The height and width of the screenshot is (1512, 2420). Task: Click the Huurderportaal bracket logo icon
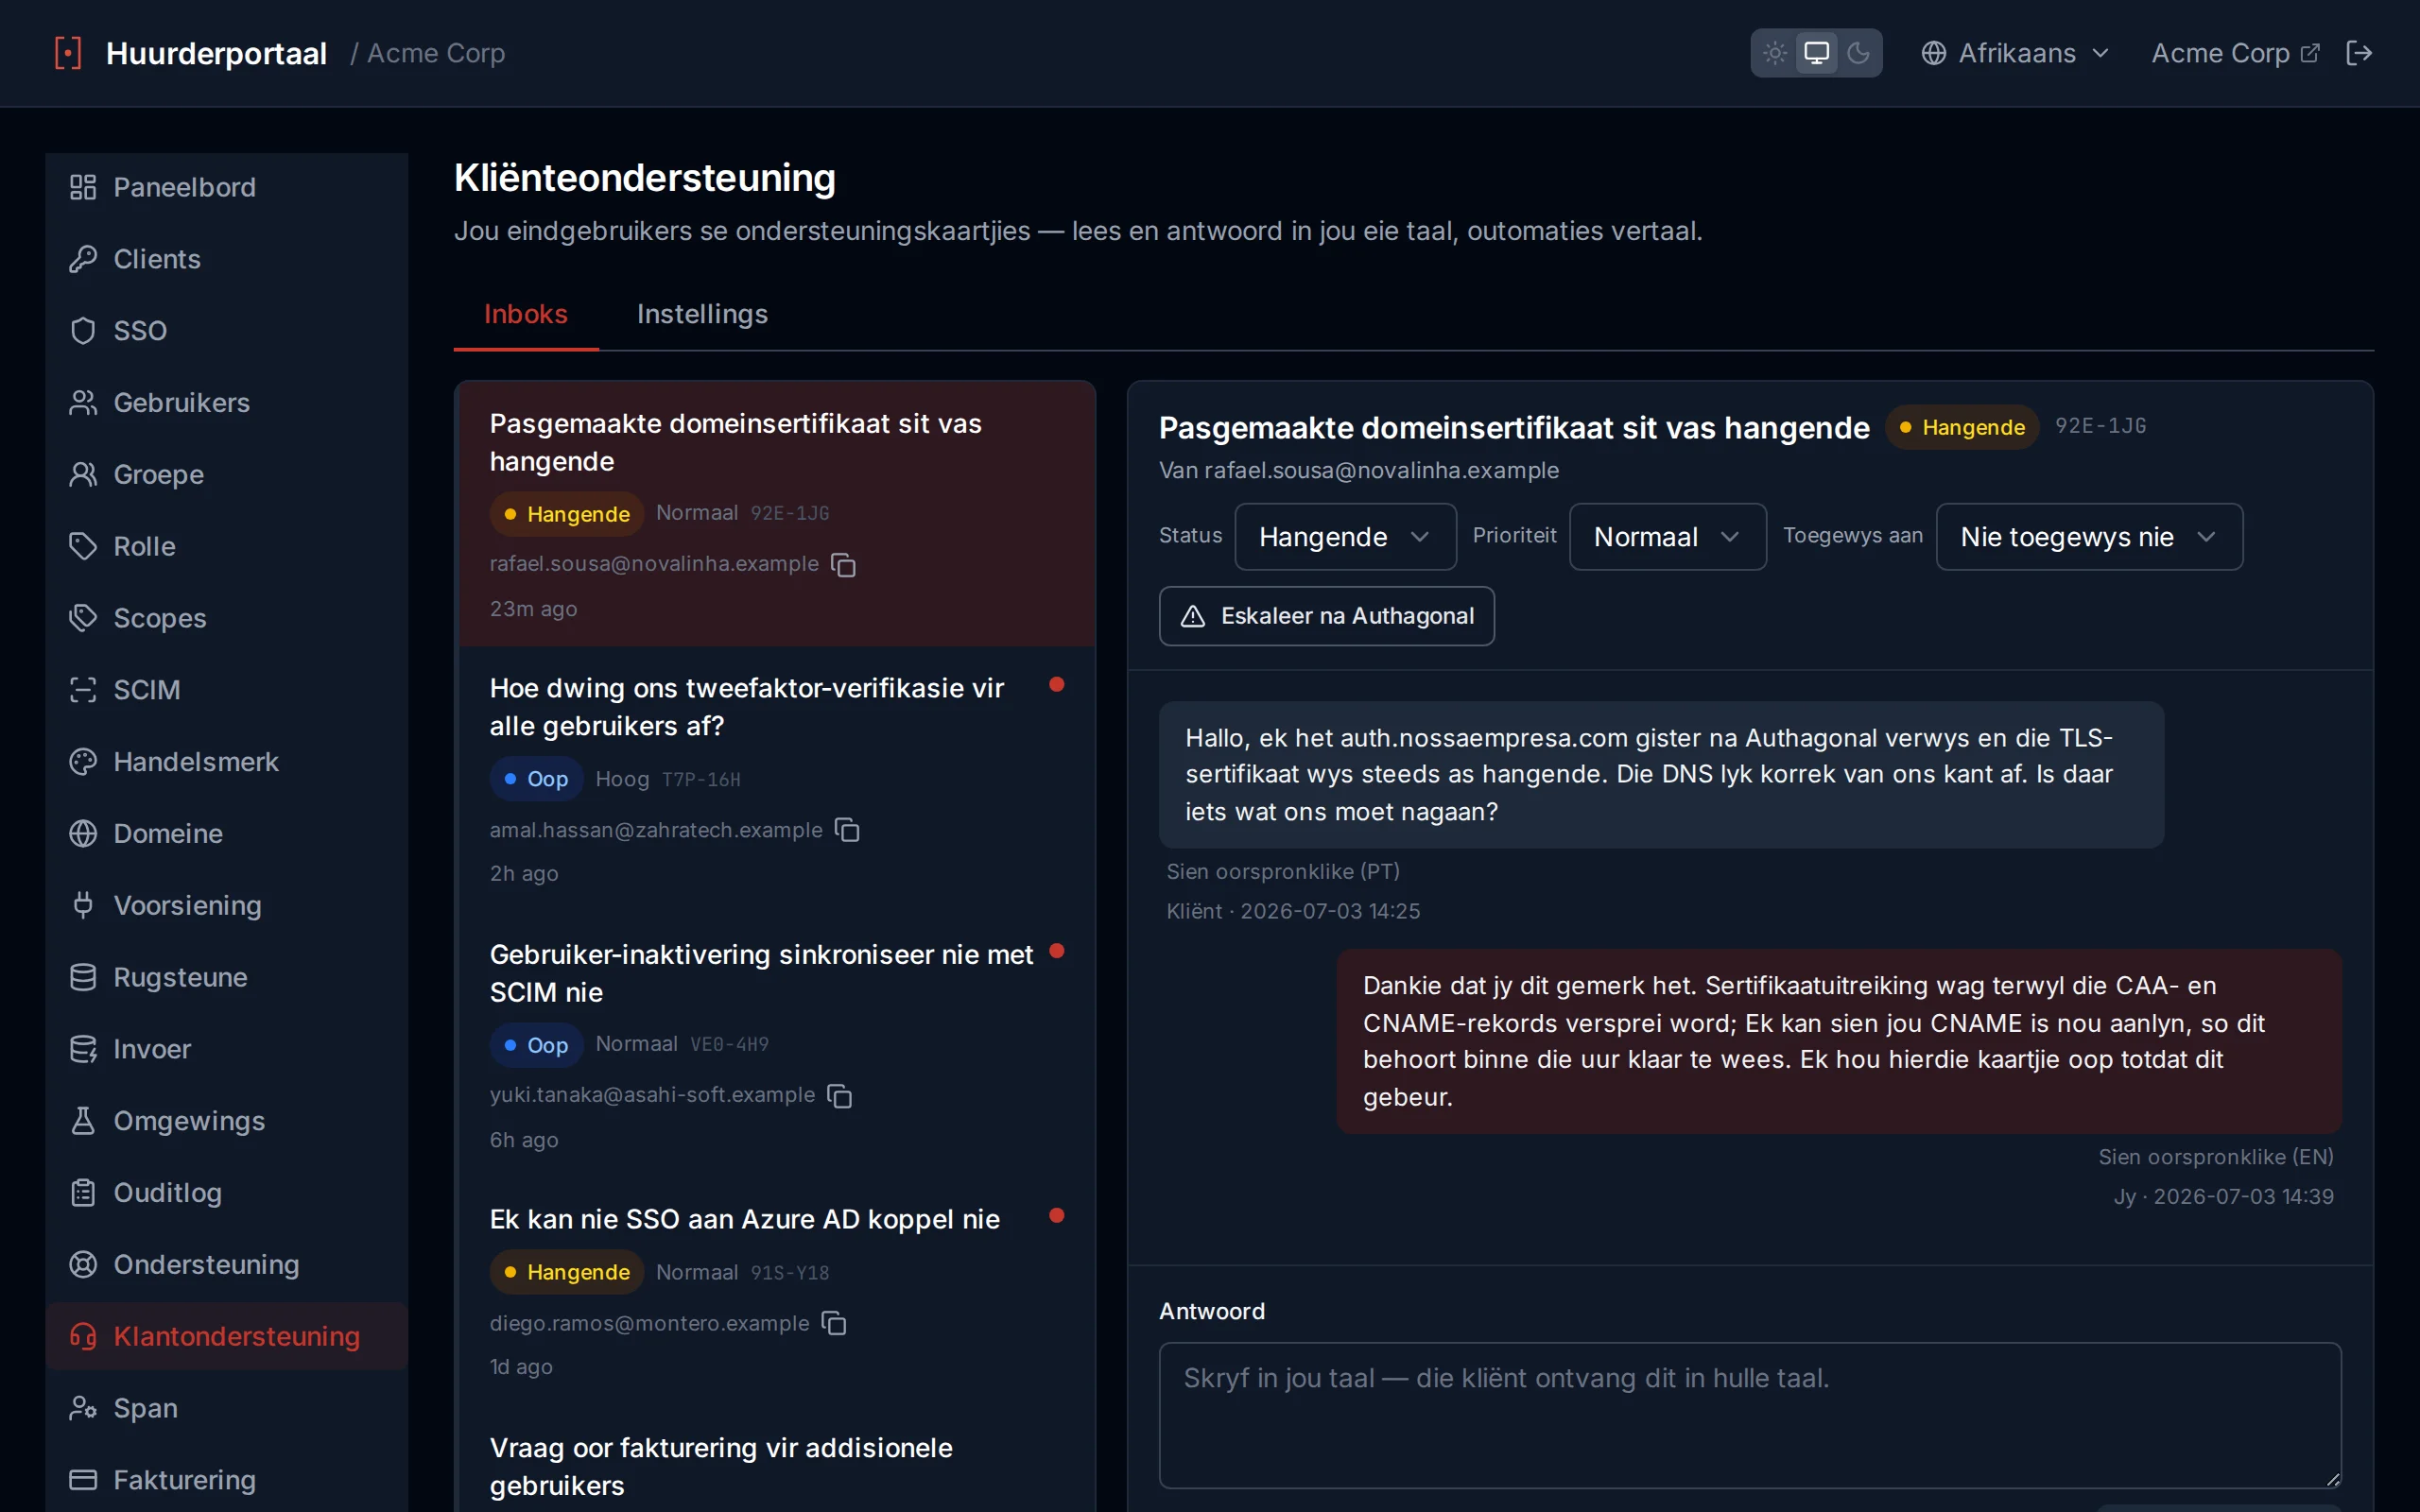click(68, 53)
